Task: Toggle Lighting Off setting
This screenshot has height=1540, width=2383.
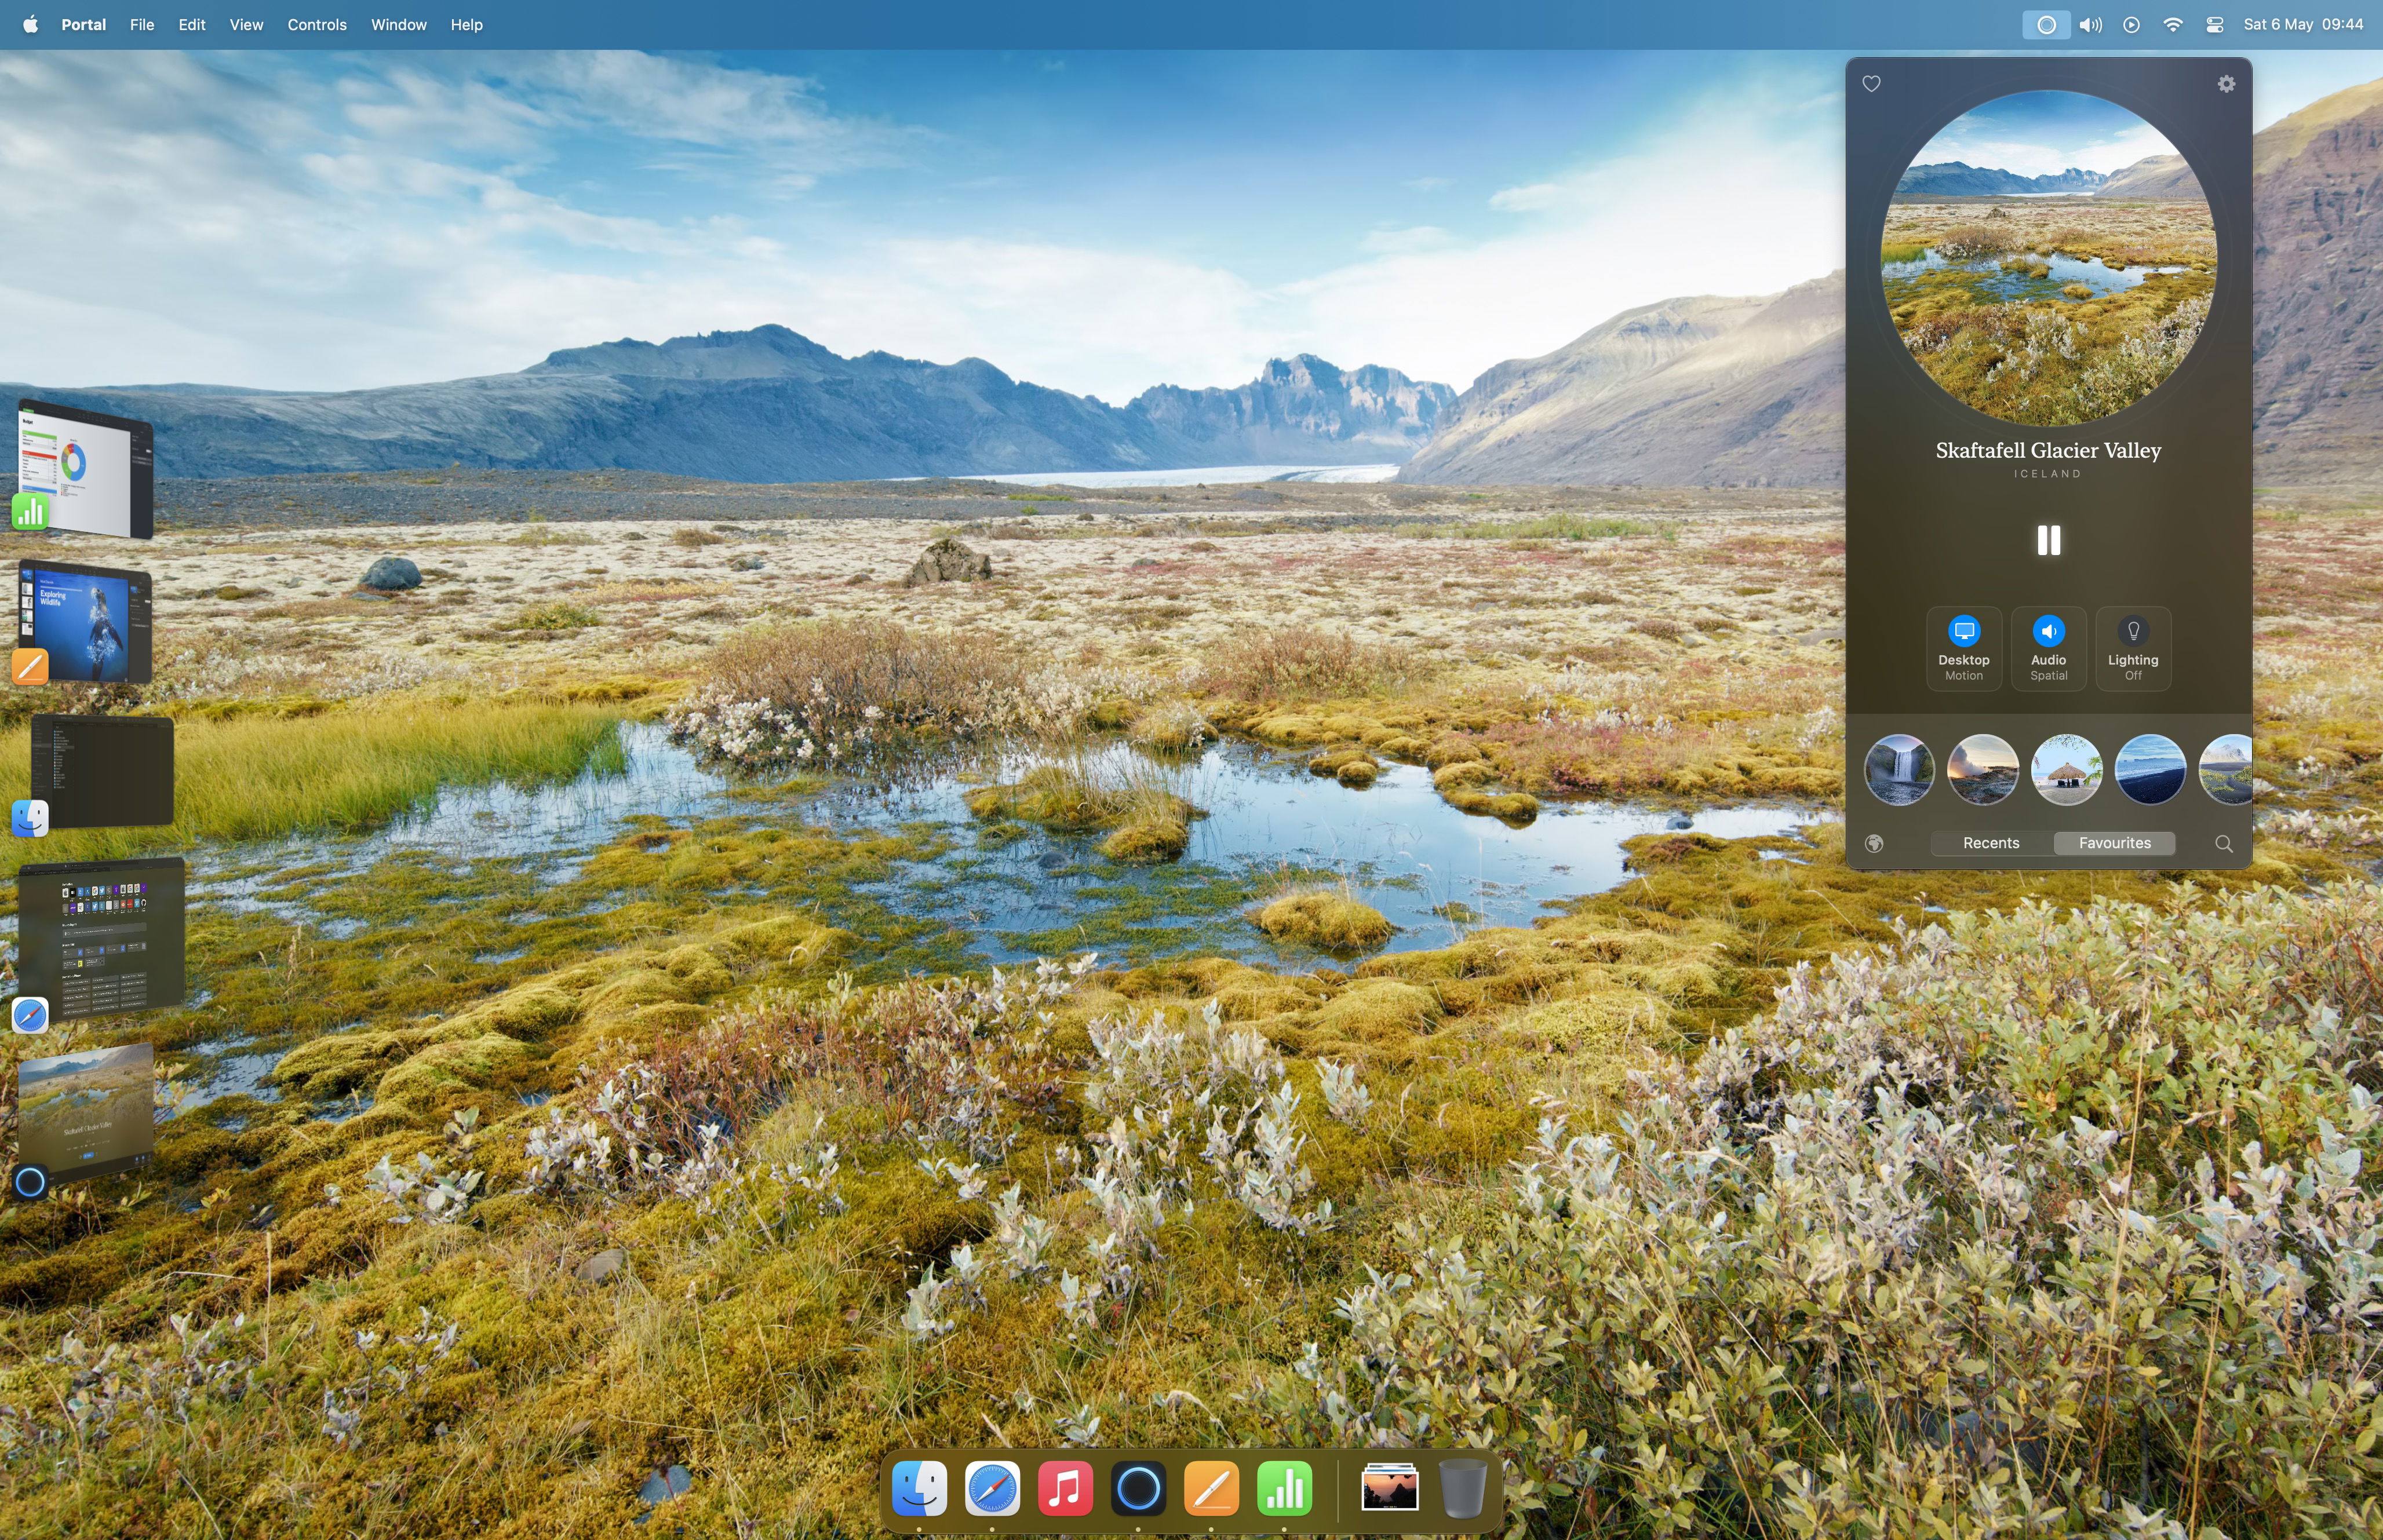Action: 2132,648
